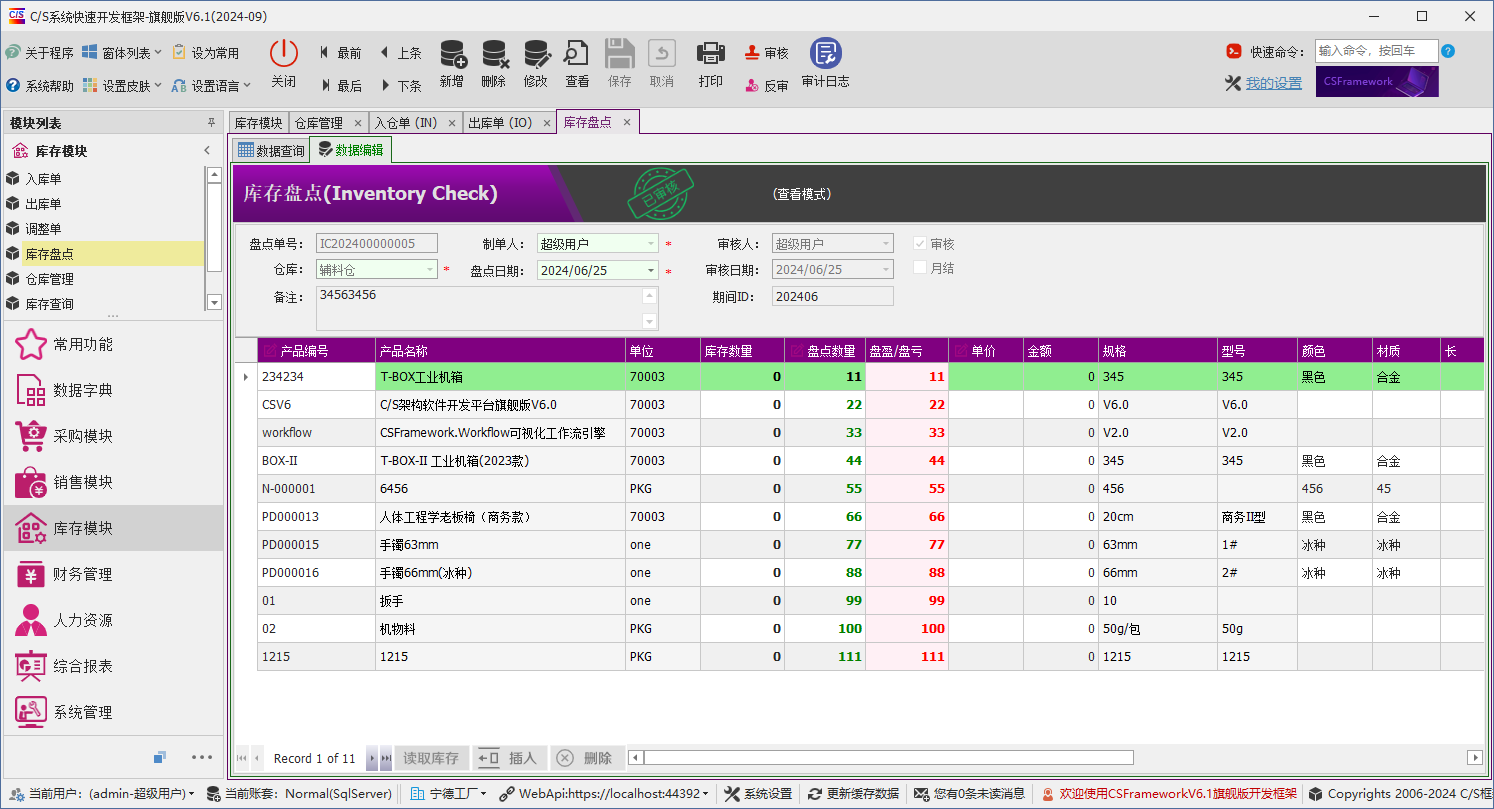This screenshot has height=809, width=1494.
Task: Click the grid footer 删除 button
Action: (x=587, y=758)
